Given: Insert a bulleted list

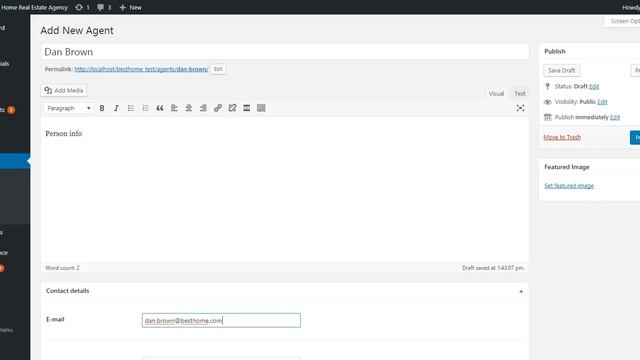Looking at the screenshot, I should [131, 108].
